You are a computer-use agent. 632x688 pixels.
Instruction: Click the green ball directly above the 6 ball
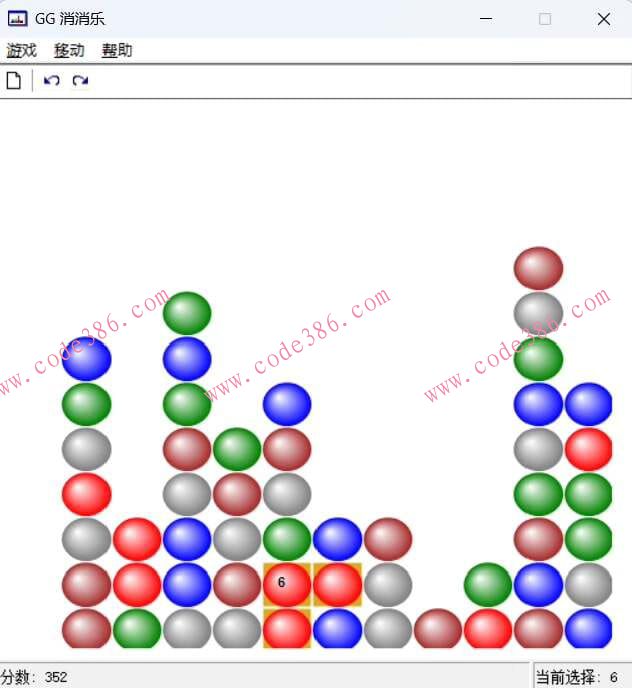coord(287,539)
